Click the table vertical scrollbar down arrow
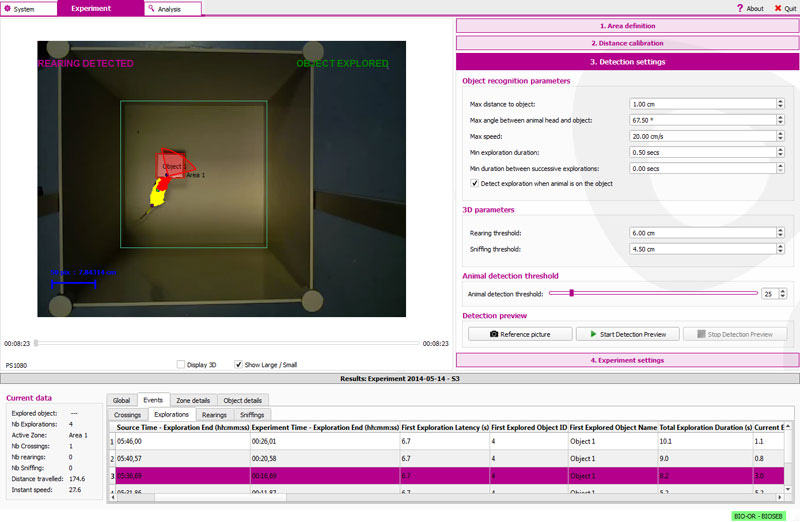The width and height of the screenshot is (800, 522). (788, 489)
